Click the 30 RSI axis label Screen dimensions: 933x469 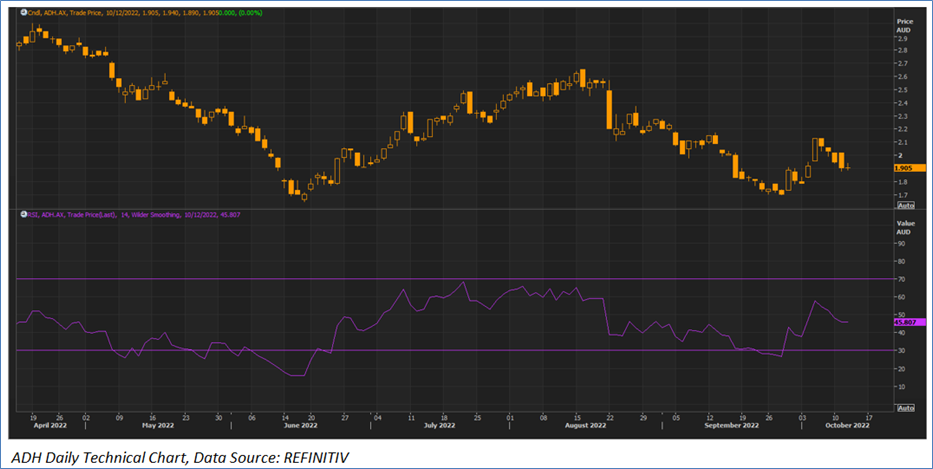(901, 351)
